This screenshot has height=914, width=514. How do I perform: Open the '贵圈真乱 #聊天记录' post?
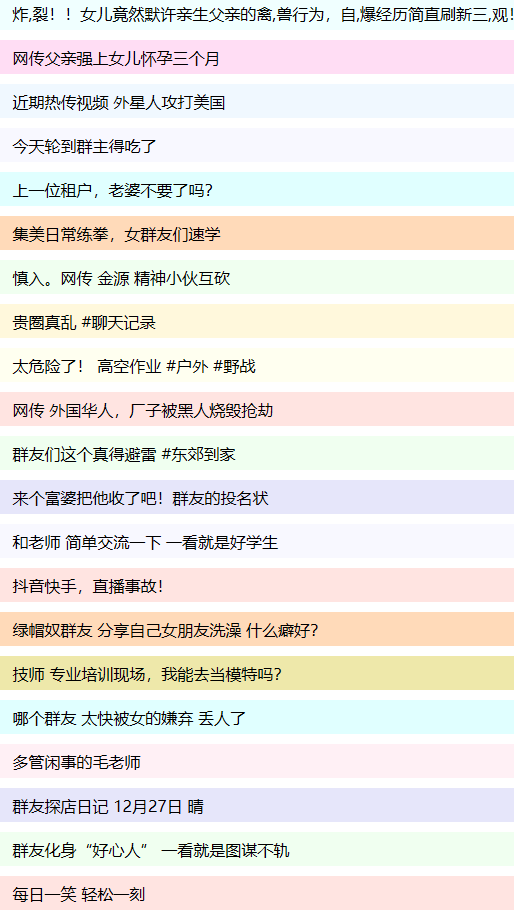tap(257, 322)
